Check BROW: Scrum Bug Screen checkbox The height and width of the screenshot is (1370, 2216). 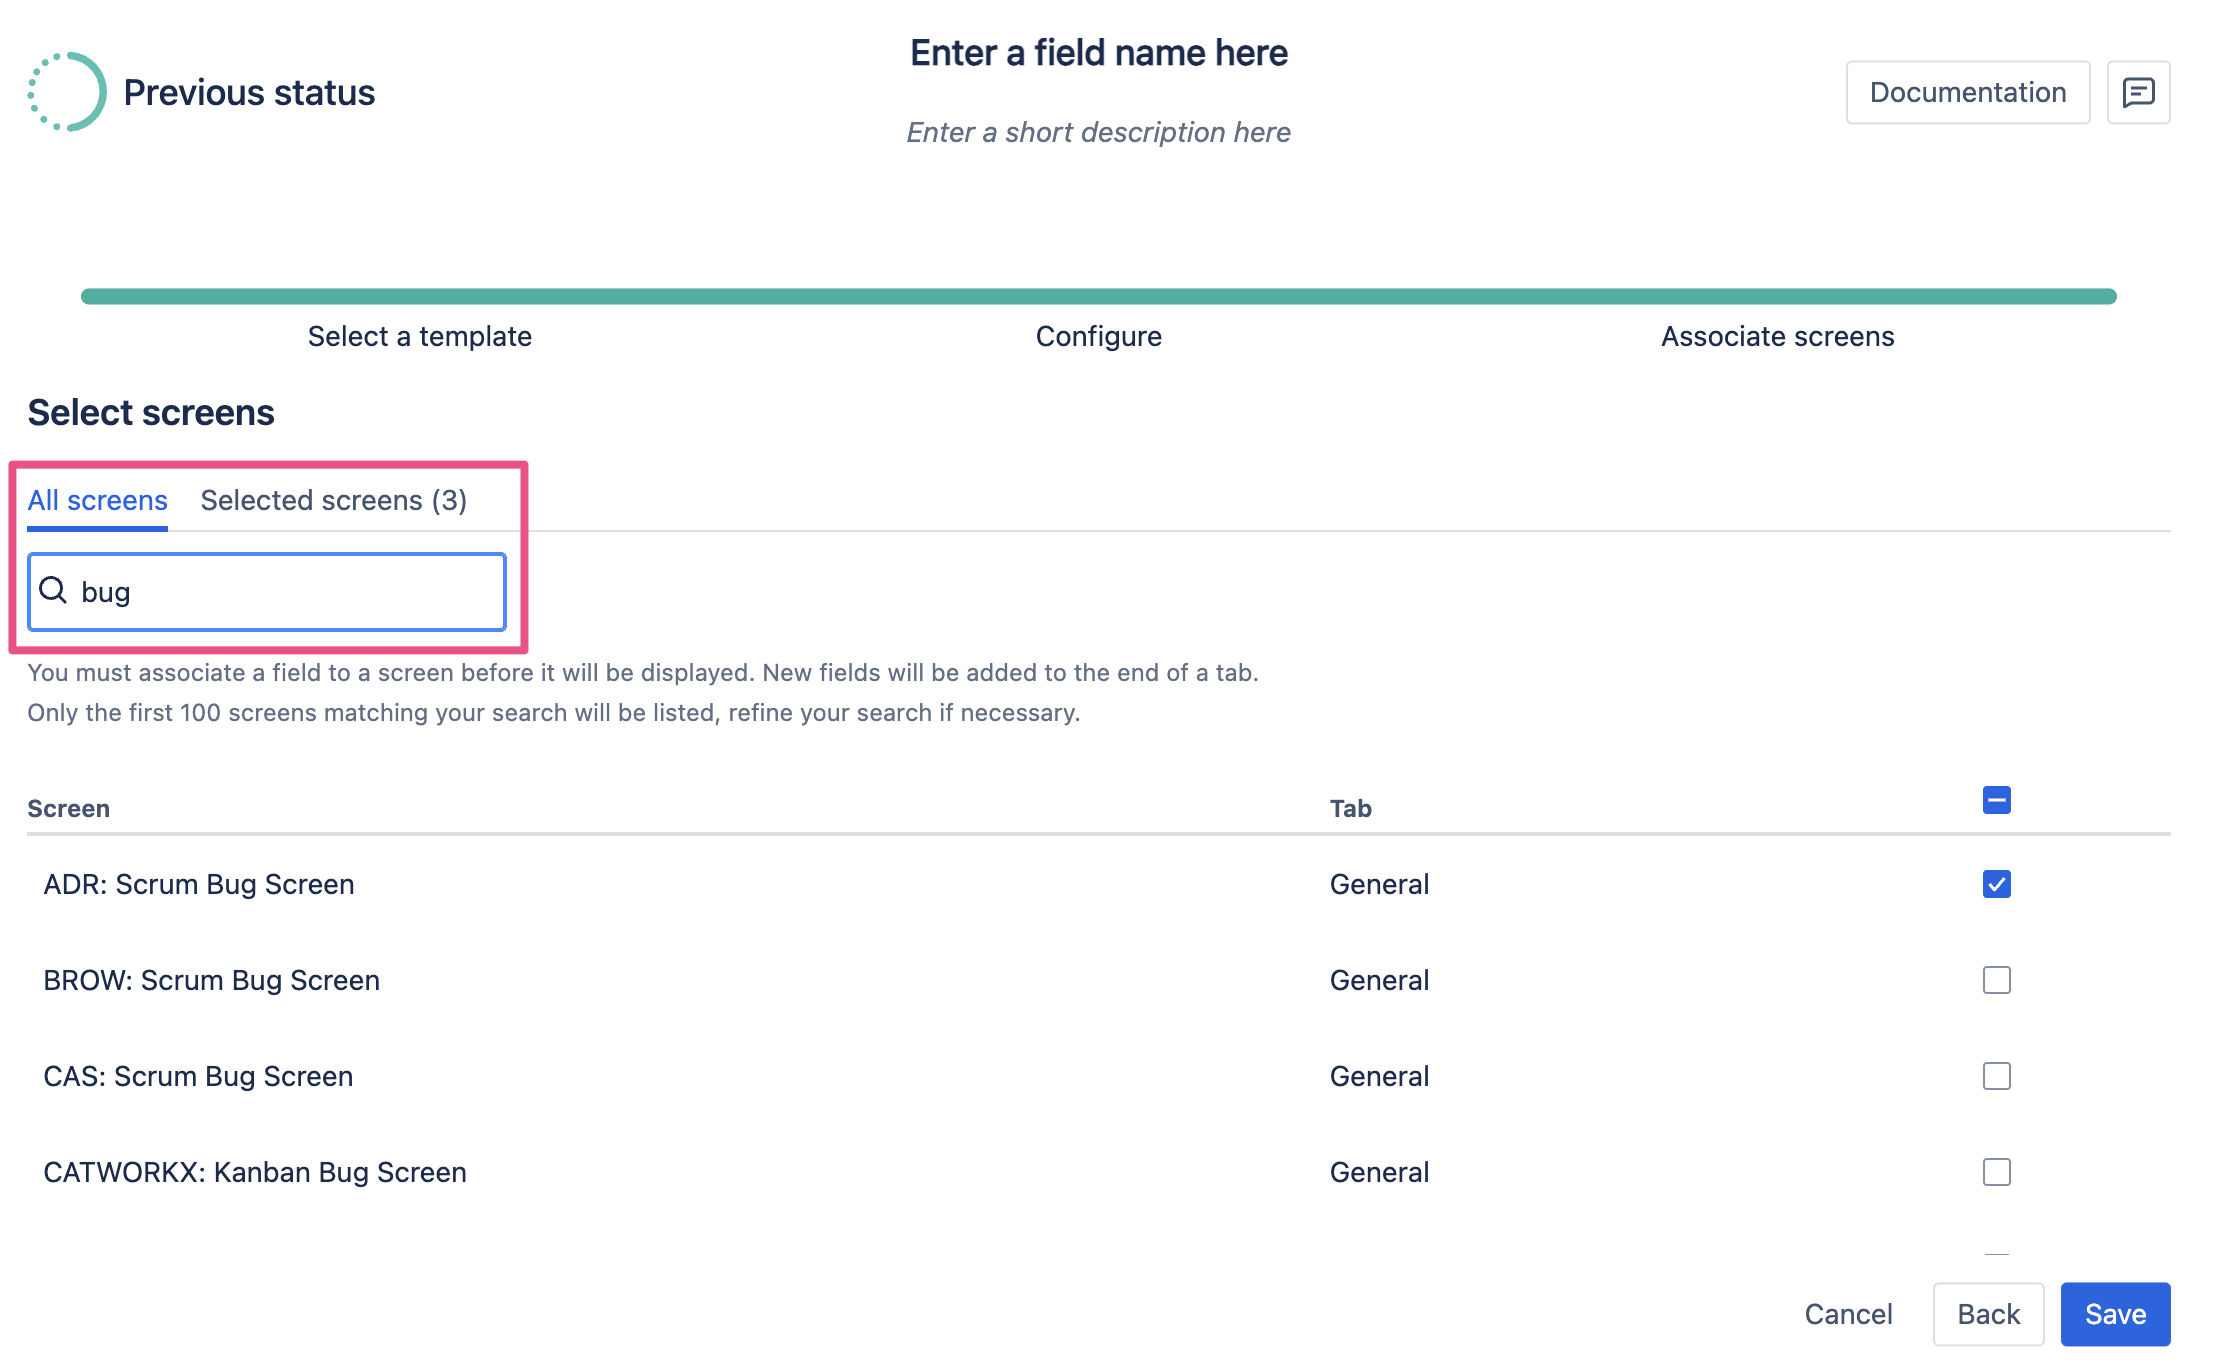pos(1996,980)
